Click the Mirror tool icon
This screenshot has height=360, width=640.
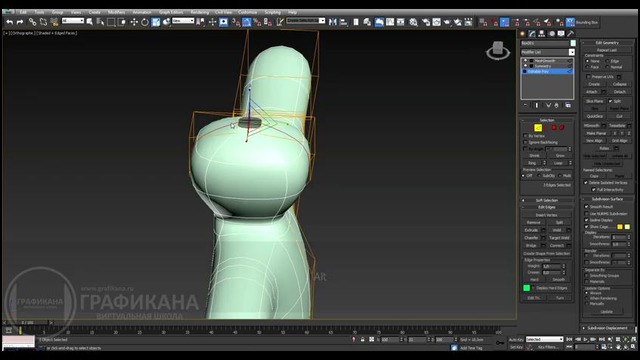pos(333,22)
